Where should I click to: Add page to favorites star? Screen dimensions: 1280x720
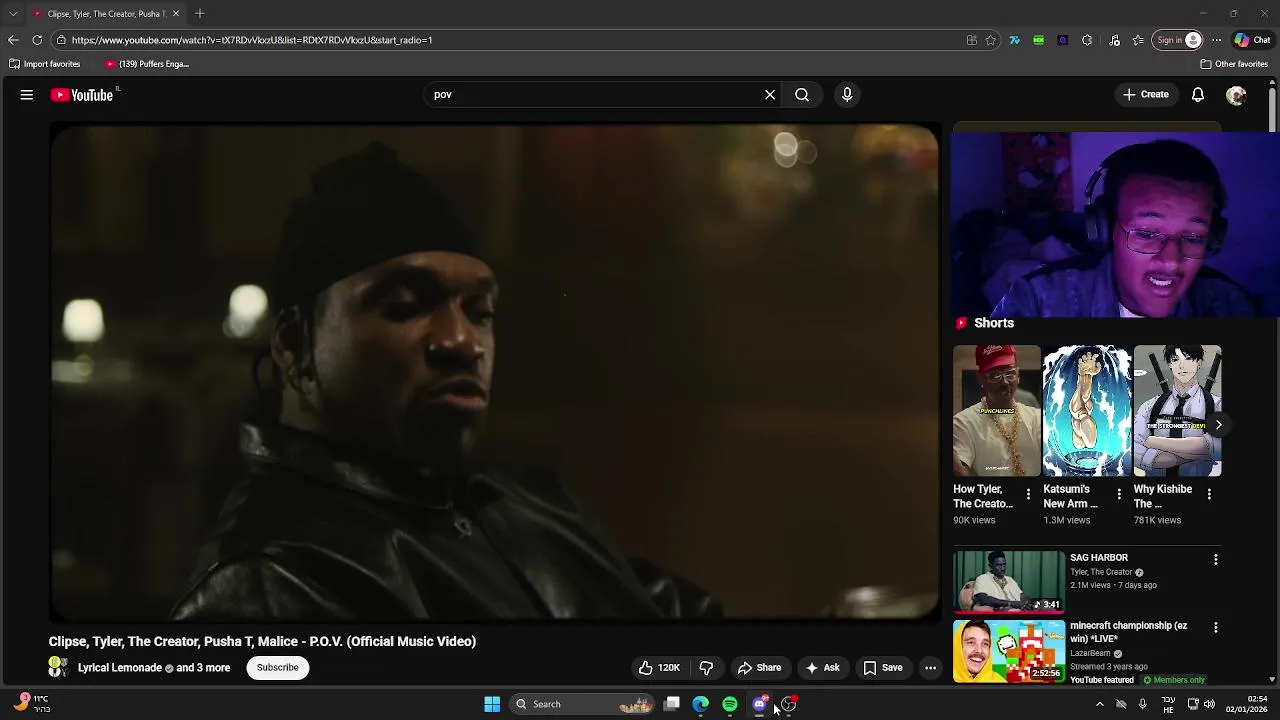pyautogui.click(x=991, y=40)
